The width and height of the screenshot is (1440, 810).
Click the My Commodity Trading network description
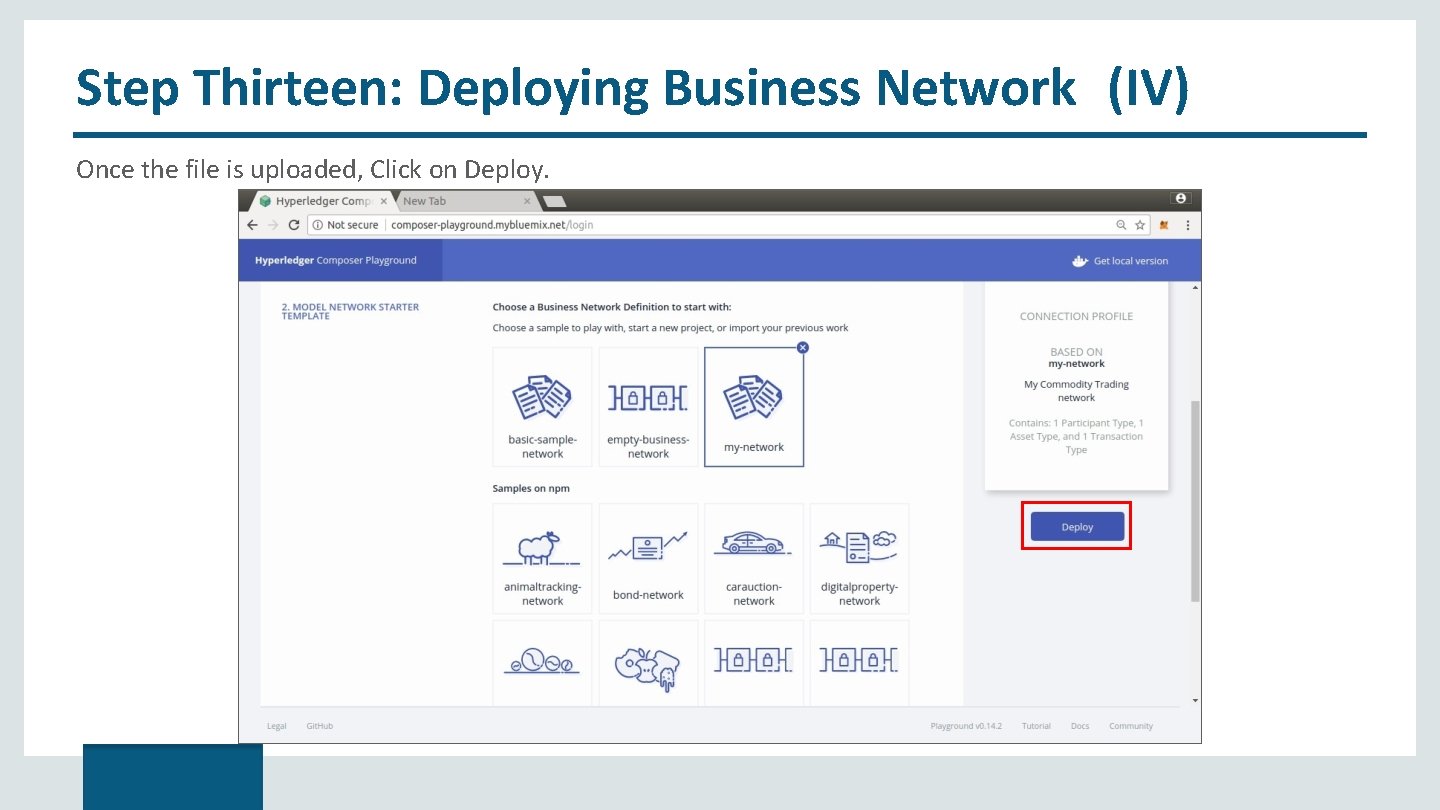pyautogui.click(x=1076, y=391)
